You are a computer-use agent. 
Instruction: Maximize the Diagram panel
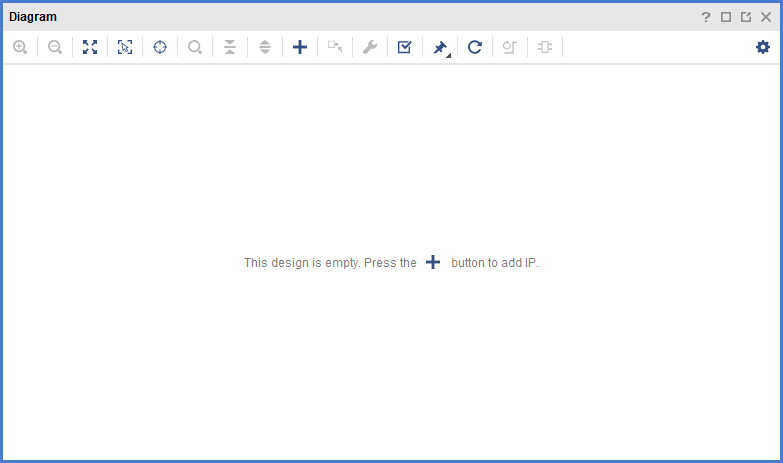[726, 17]
